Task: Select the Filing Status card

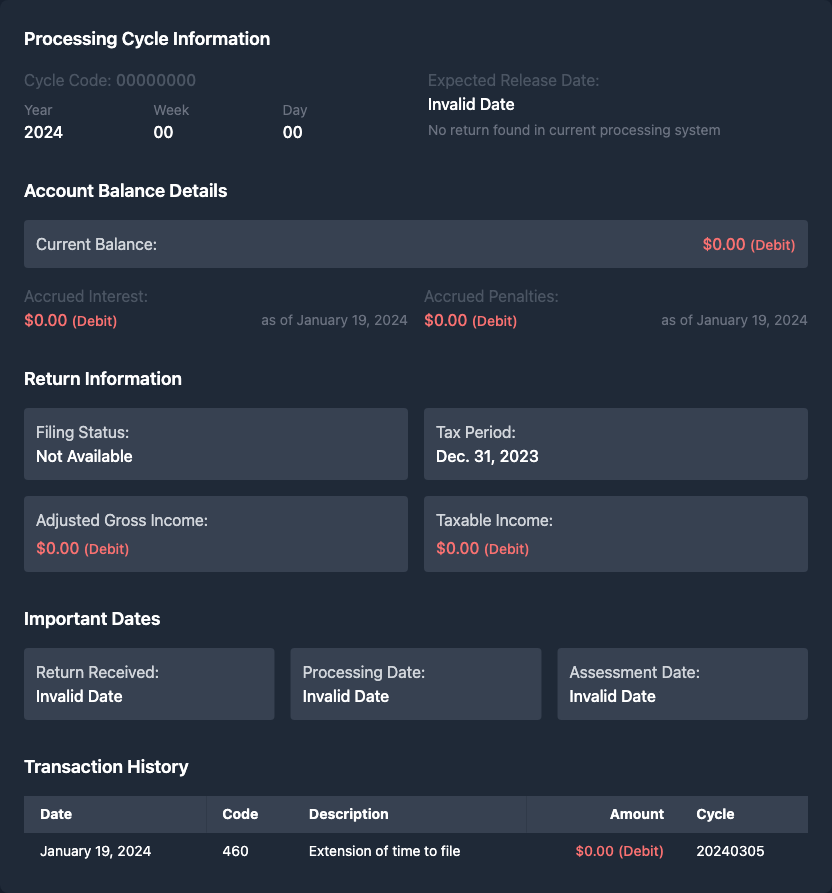Action: click(x=215, y=444)
